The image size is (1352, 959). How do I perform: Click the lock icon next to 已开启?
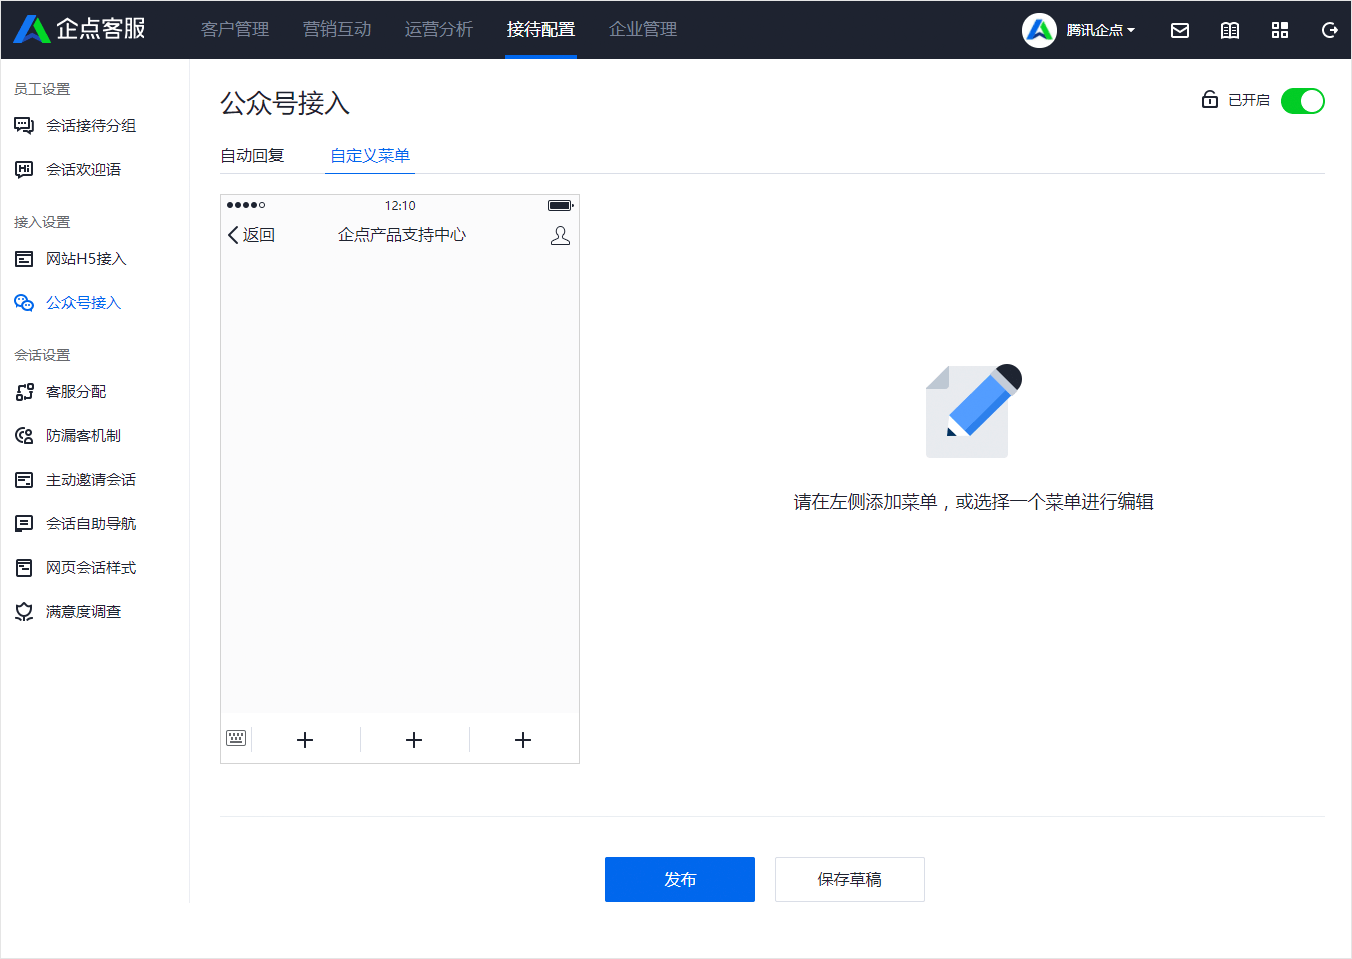(1208, 100)
